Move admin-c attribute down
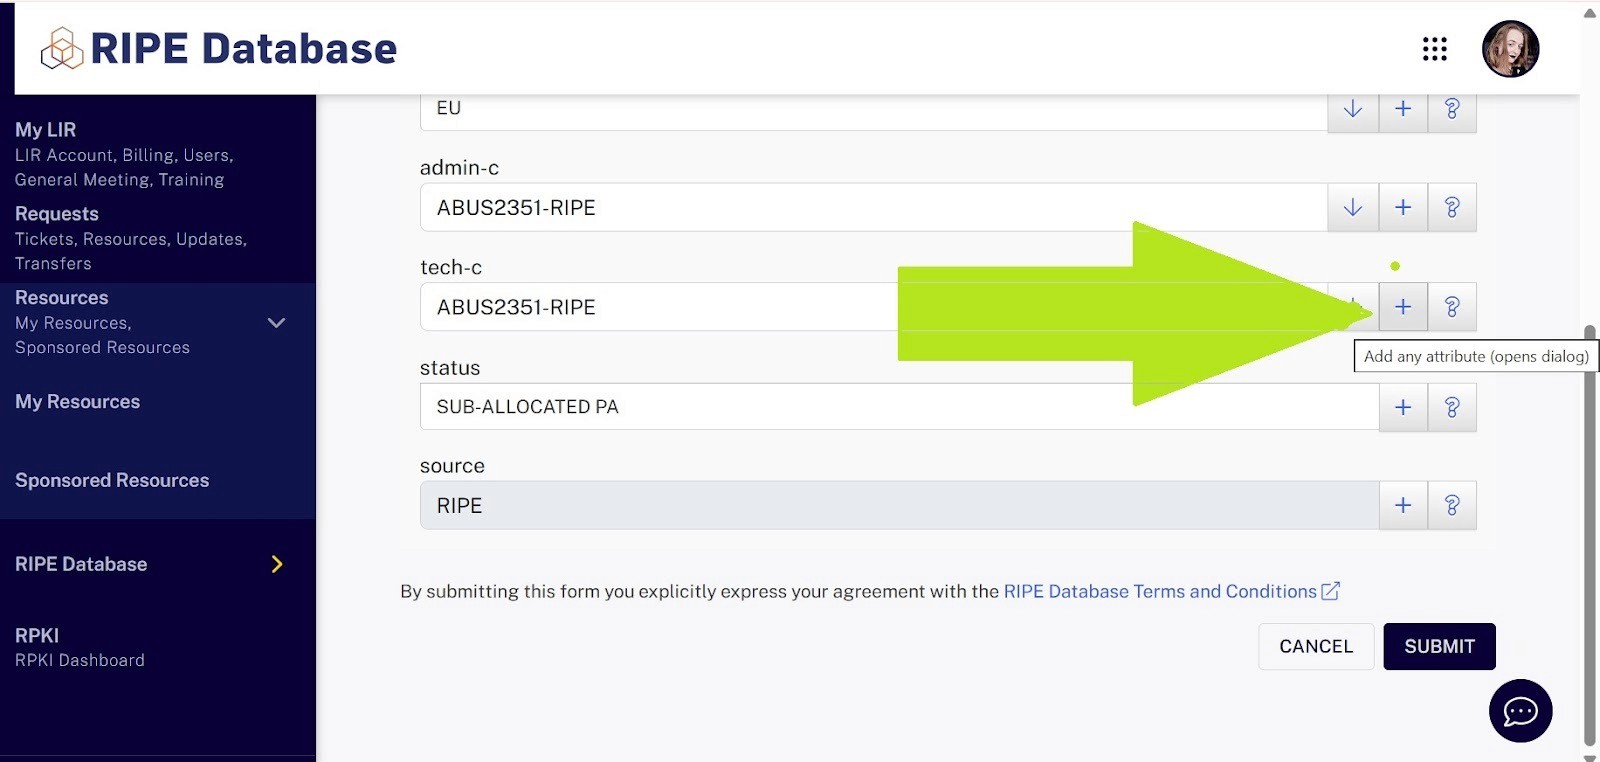This screenshot has width=1600, height=762. [1353, 207]
